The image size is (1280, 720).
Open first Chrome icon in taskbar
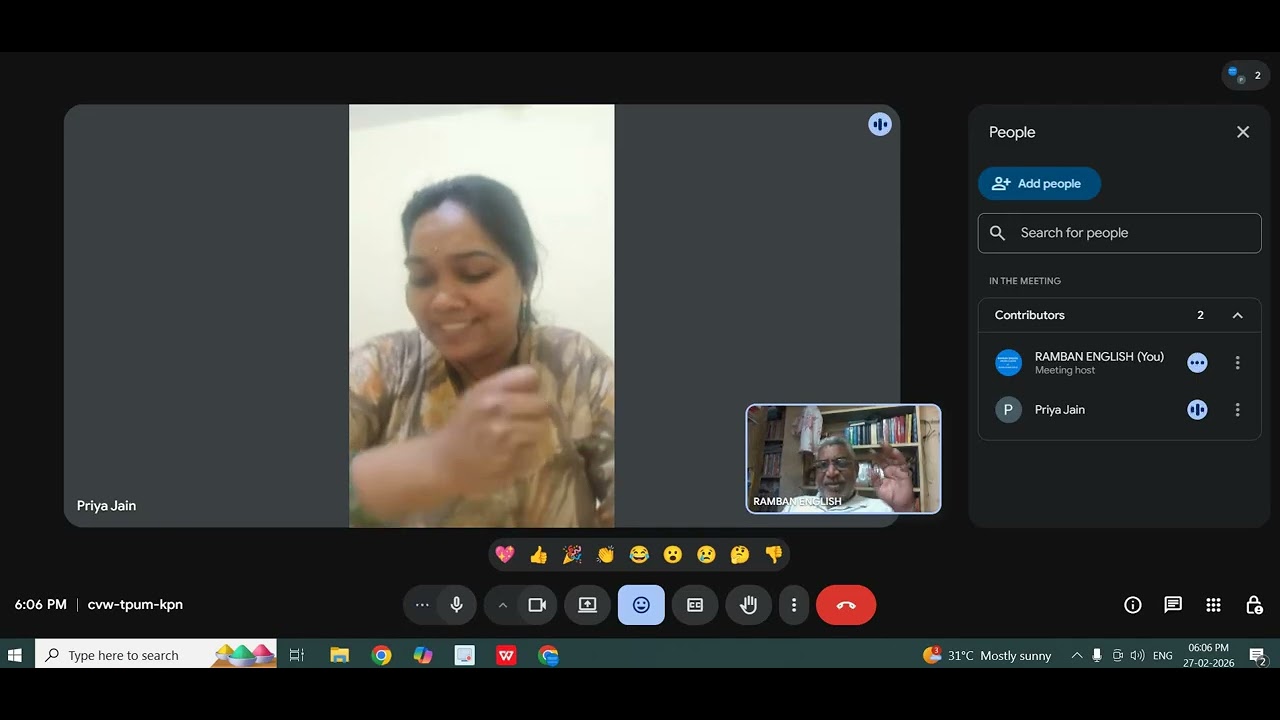pos(381,655)
